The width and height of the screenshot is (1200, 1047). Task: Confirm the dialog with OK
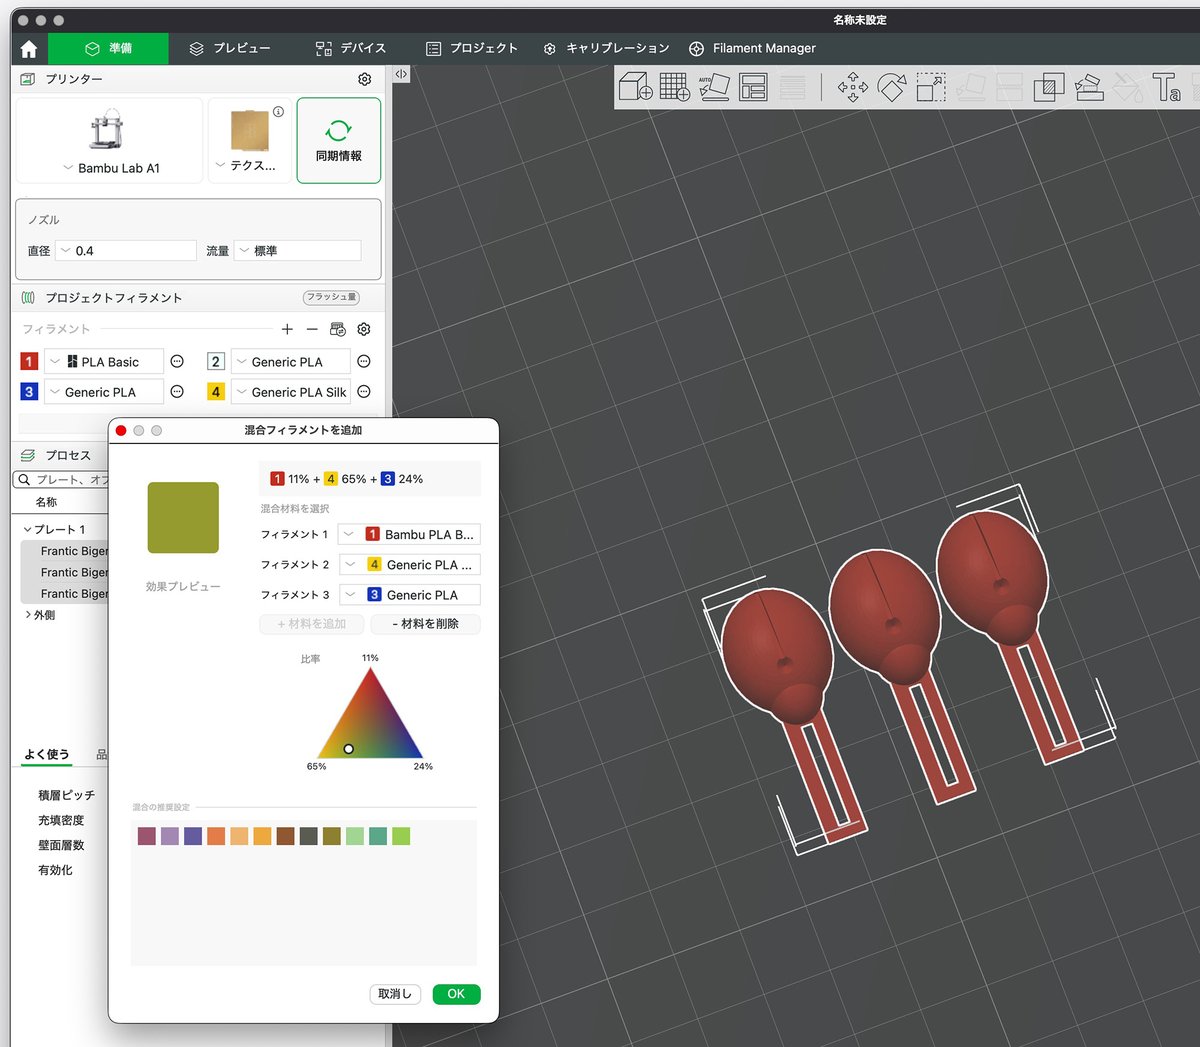[x=456, y=994]
